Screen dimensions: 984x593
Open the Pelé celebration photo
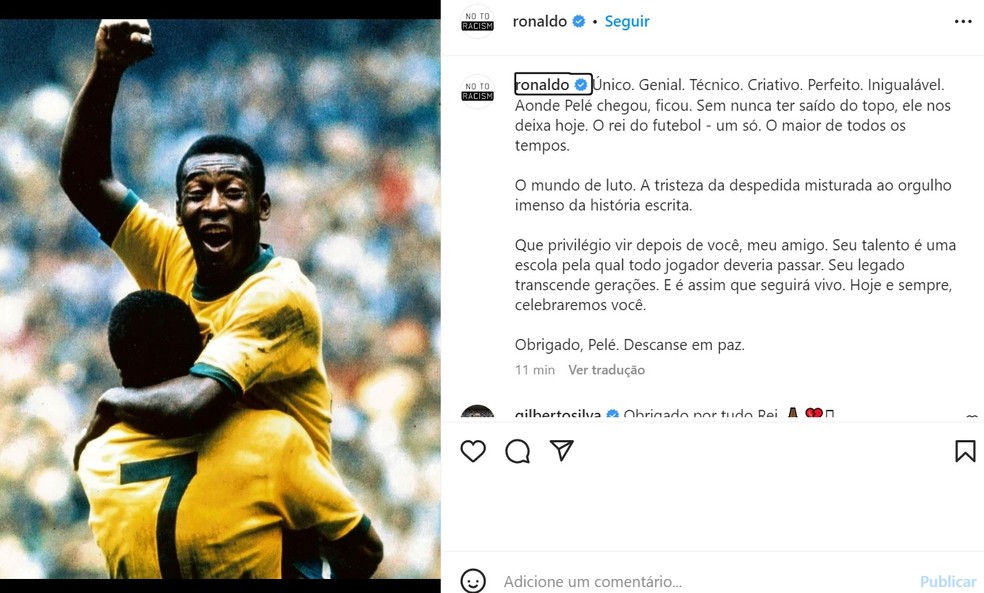click(x=220, y=299)
